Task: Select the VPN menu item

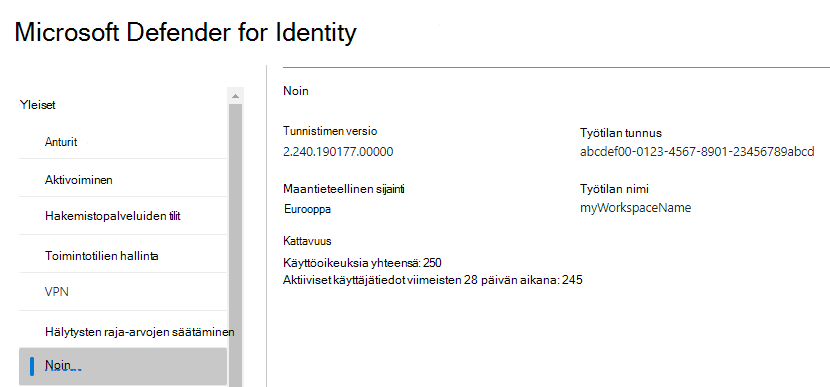Action: click(x=123, y=292)
